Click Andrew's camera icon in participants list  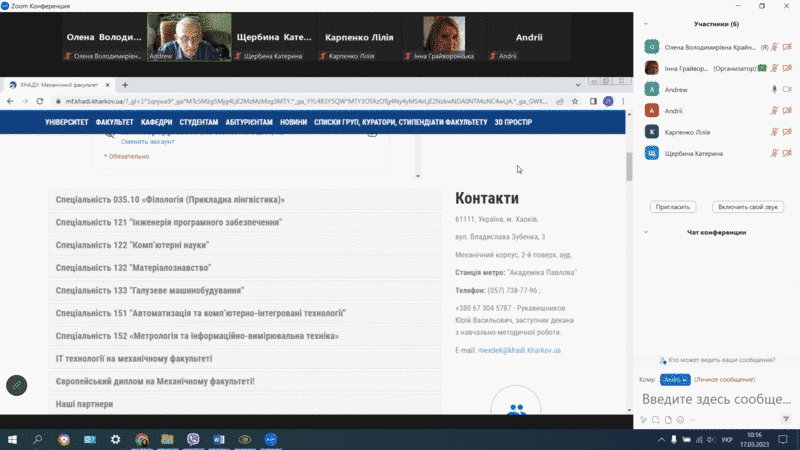pyautogui.click(x=788, y=89)
